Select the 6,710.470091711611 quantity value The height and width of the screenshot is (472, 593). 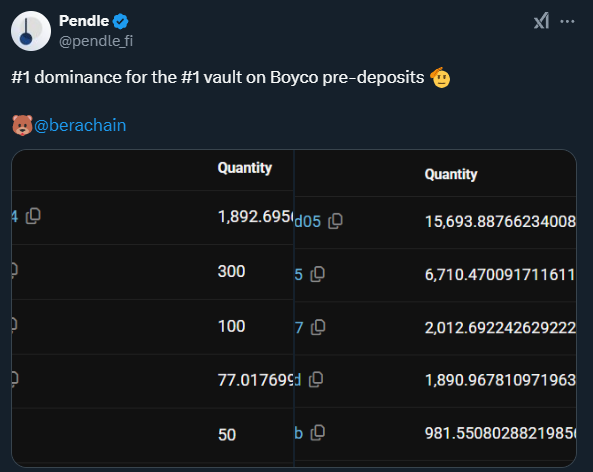click(x=500, y=275)
